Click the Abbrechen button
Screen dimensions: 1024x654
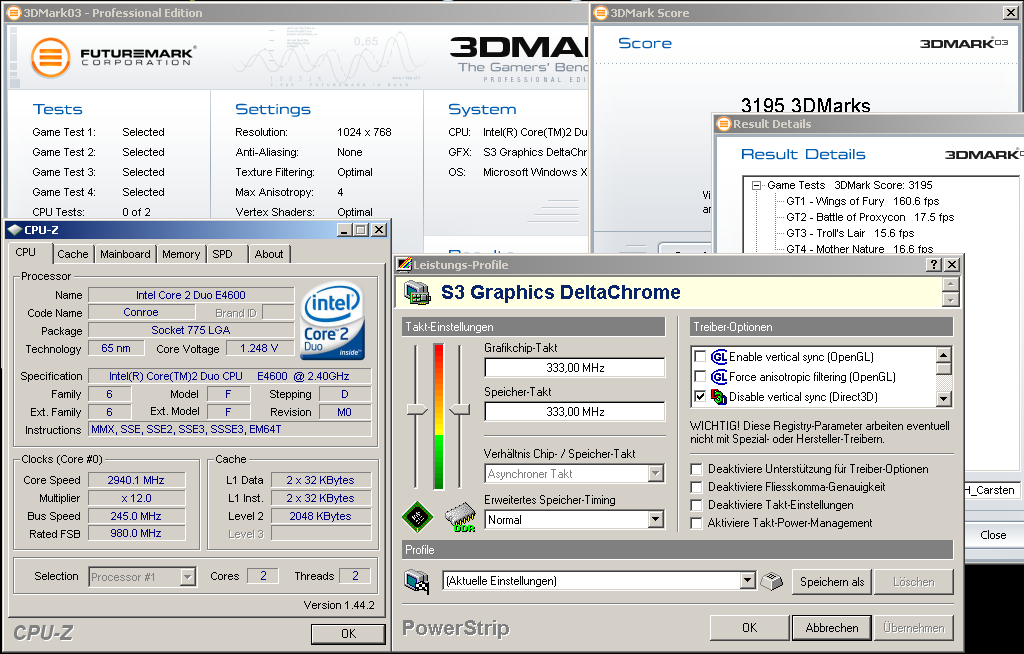click(x=831, y=628)
